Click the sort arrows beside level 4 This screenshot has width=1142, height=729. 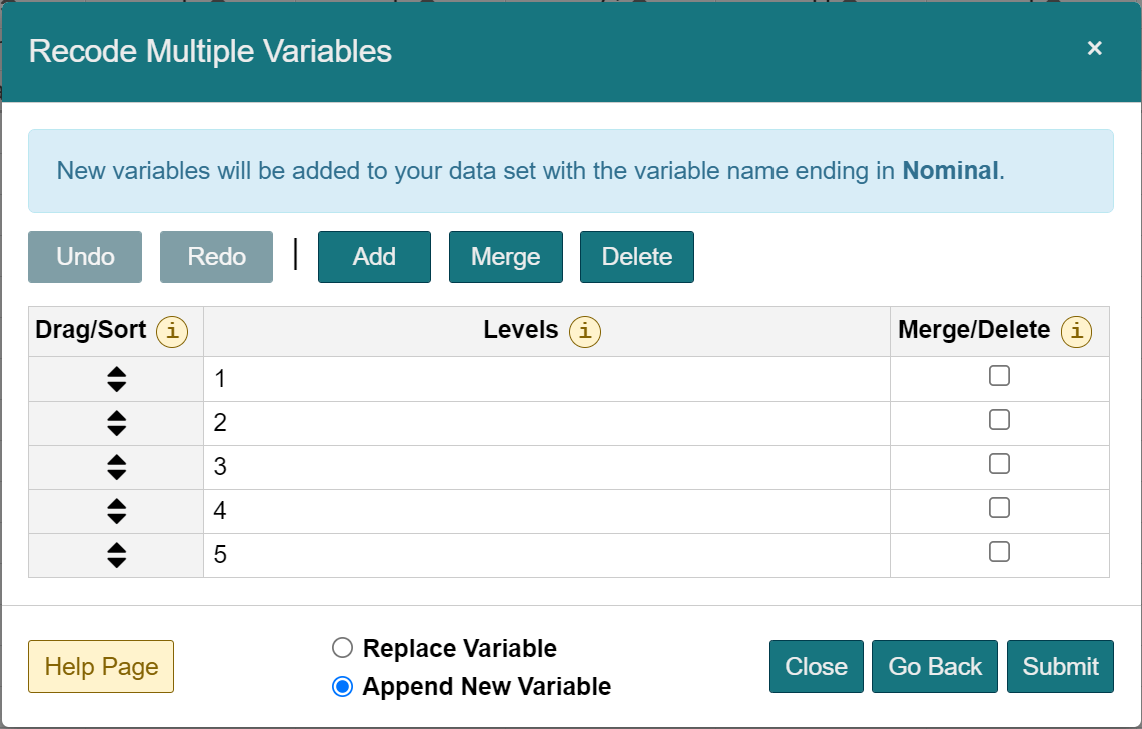pos(115,510)
